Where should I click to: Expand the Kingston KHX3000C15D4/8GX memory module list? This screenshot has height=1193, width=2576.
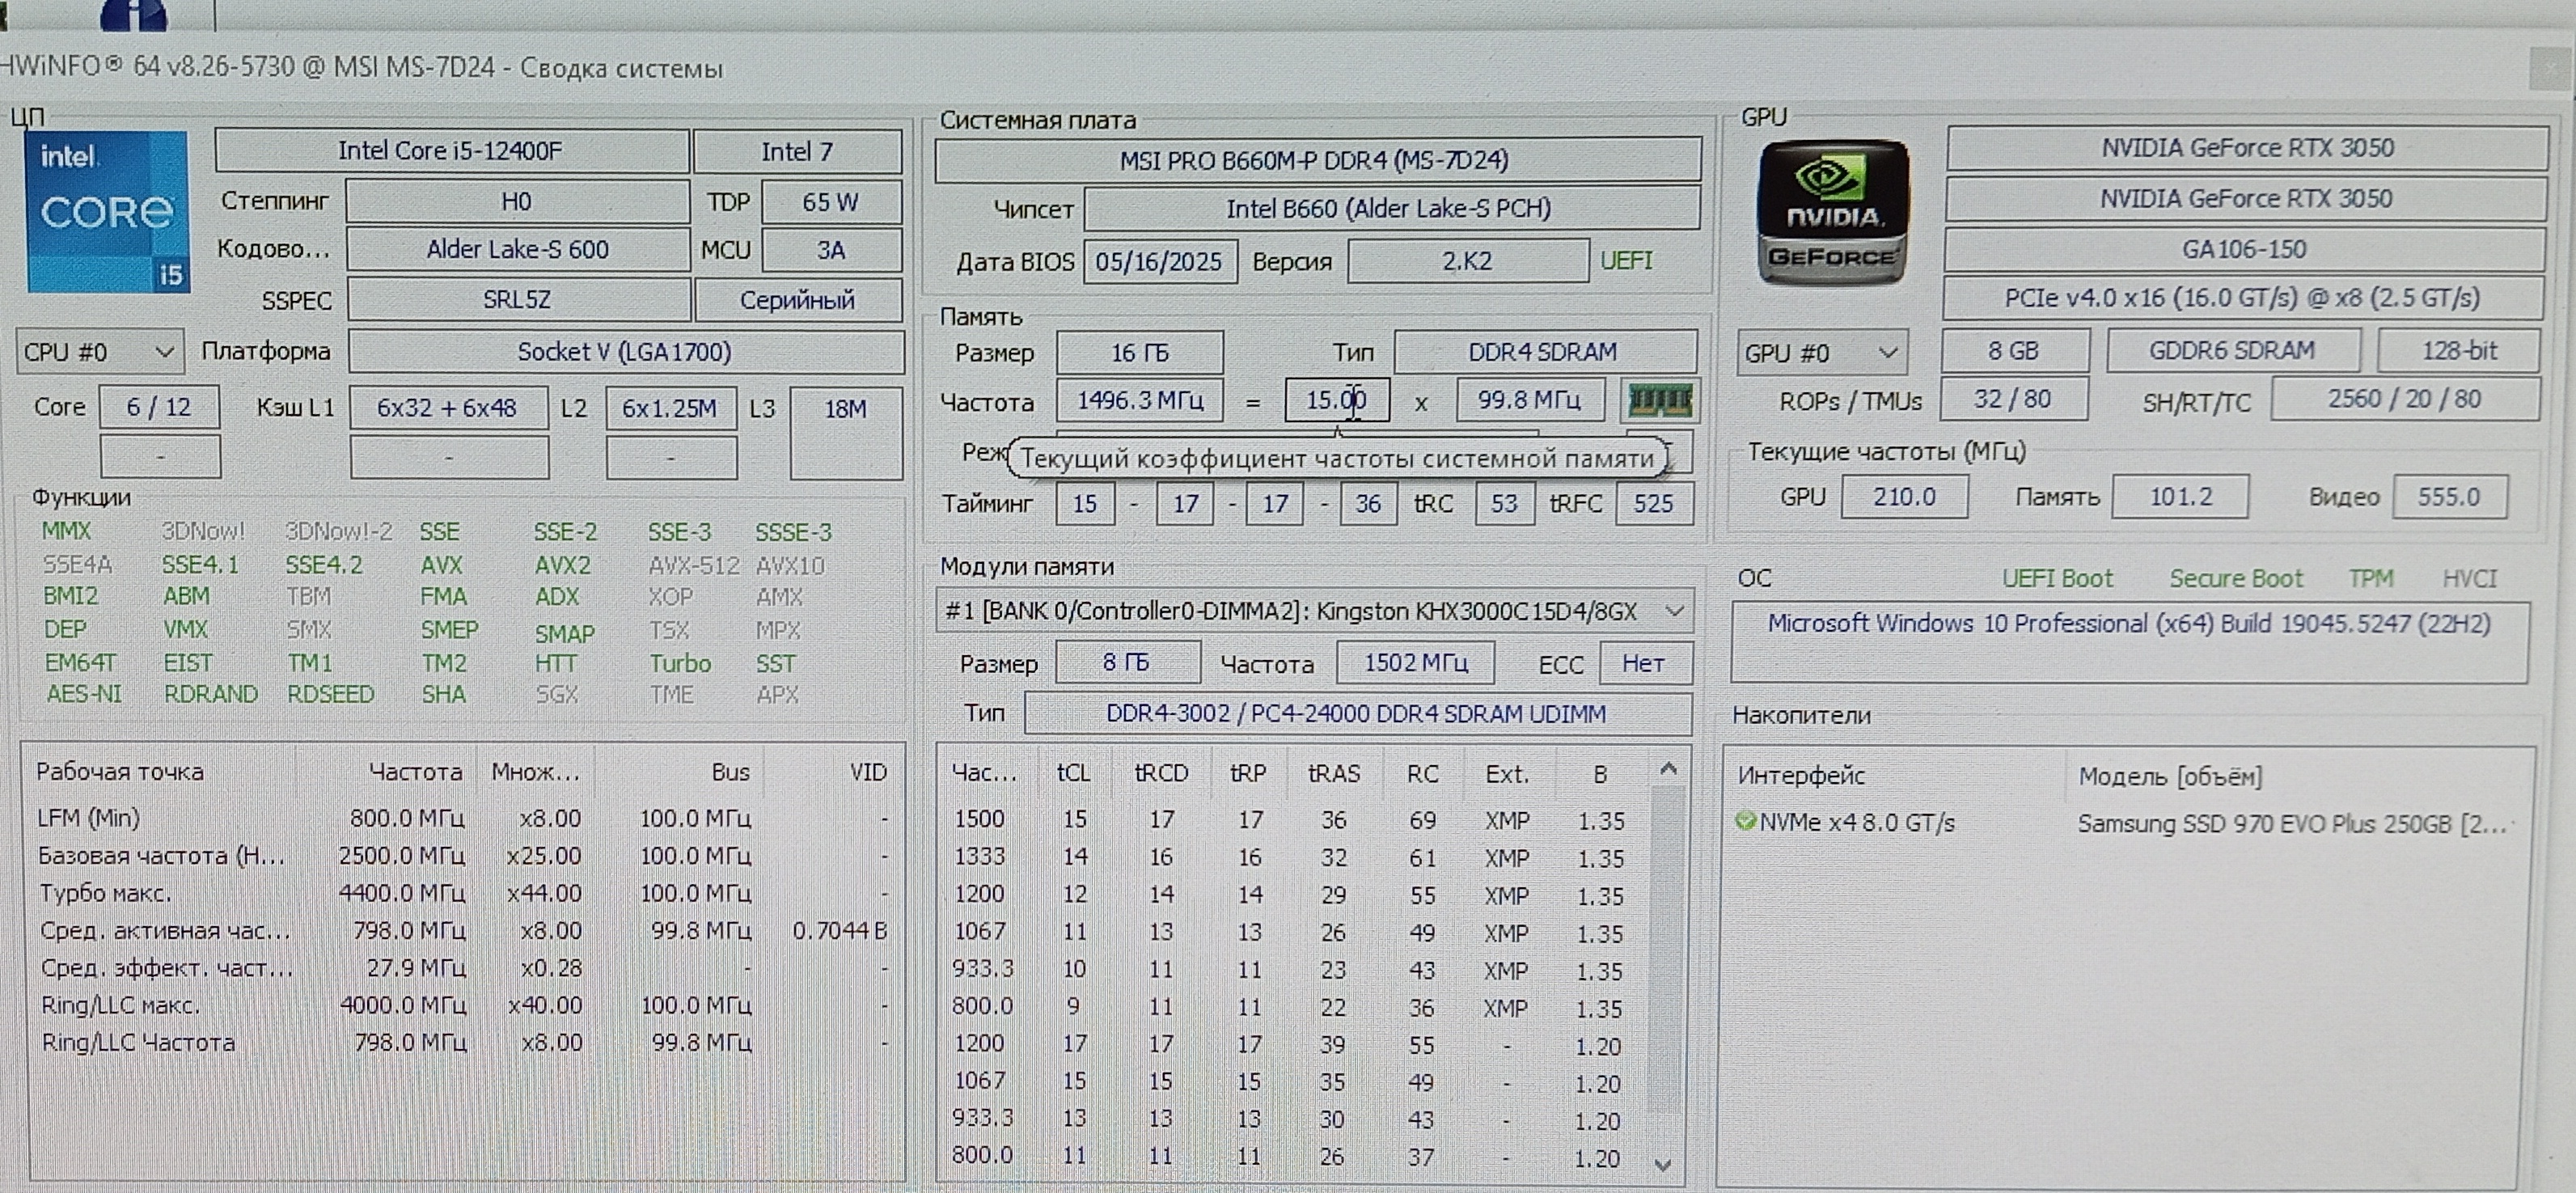click(1674, 611)
